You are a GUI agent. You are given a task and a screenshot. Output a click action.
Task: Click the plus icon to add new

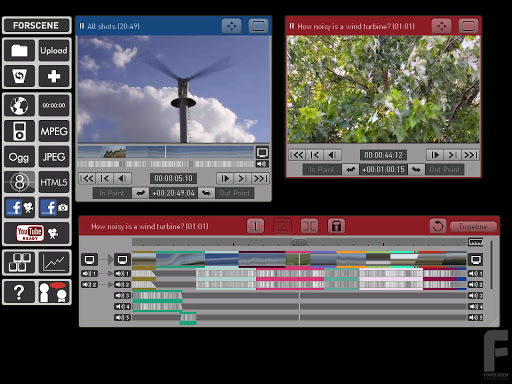click(x=54, y=76)
